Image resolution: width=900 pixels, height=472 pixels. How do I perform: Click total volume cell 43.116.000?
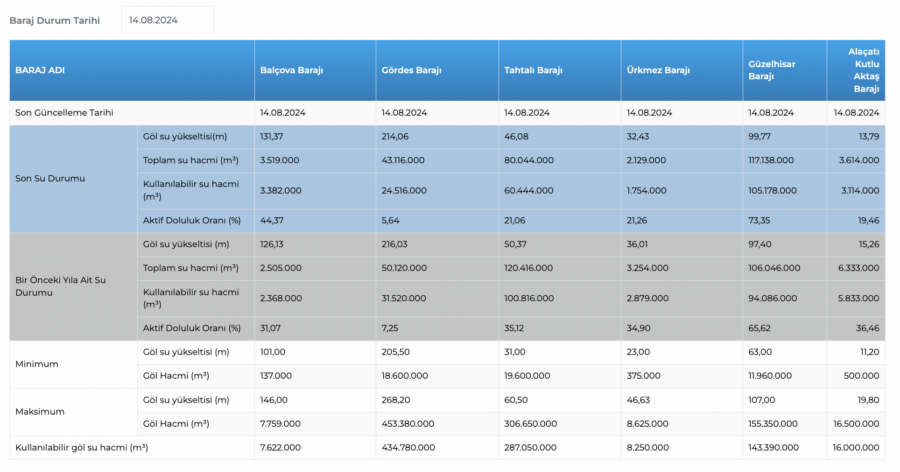pos(403,160)
